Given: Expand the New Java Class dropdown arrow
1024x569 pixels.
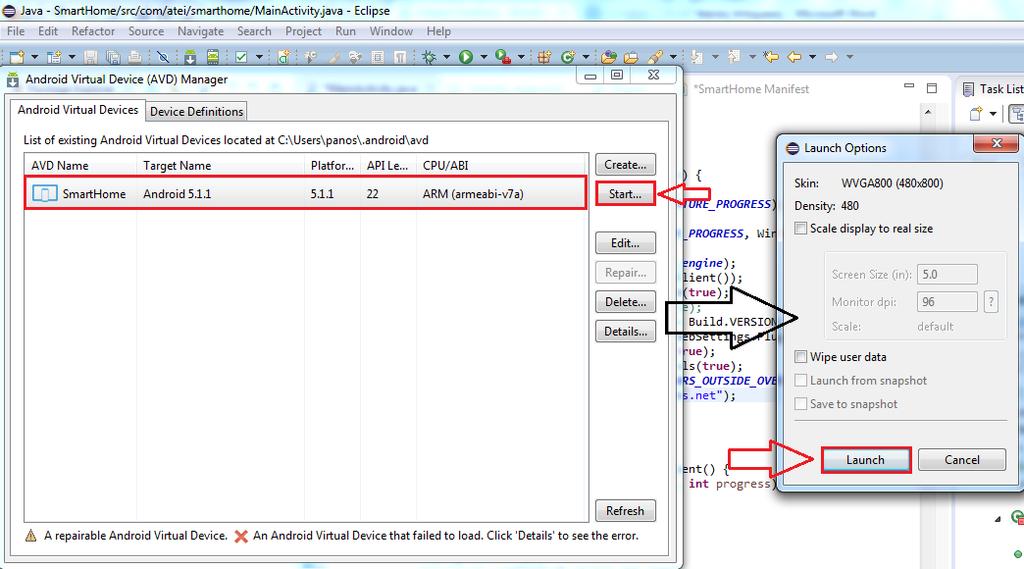Looking at the screenshot, I should pos(586,57).
